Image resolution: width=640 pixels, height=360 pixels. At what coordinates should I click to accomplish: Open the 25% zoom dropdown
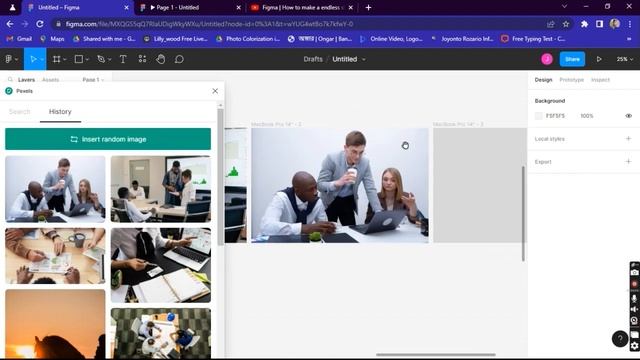pyautogui.click(x=624, y=59)
